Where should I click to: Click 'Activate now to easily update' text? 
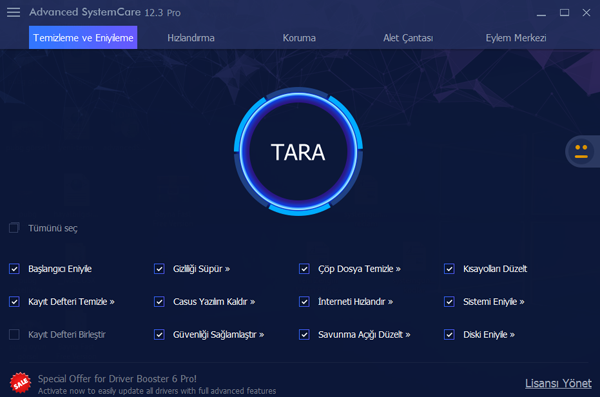(x=157, y=391)
